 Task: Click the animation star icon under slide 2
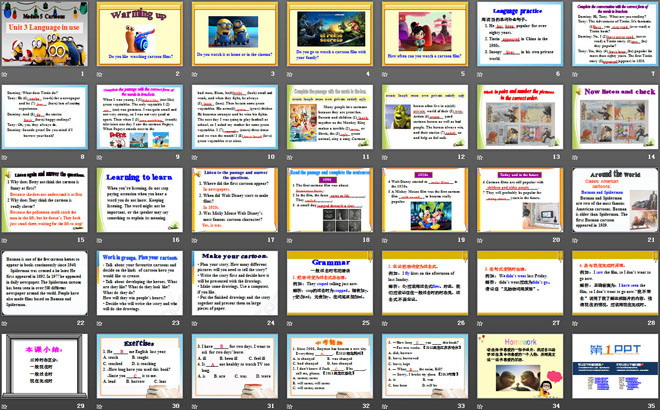(100, 75)
